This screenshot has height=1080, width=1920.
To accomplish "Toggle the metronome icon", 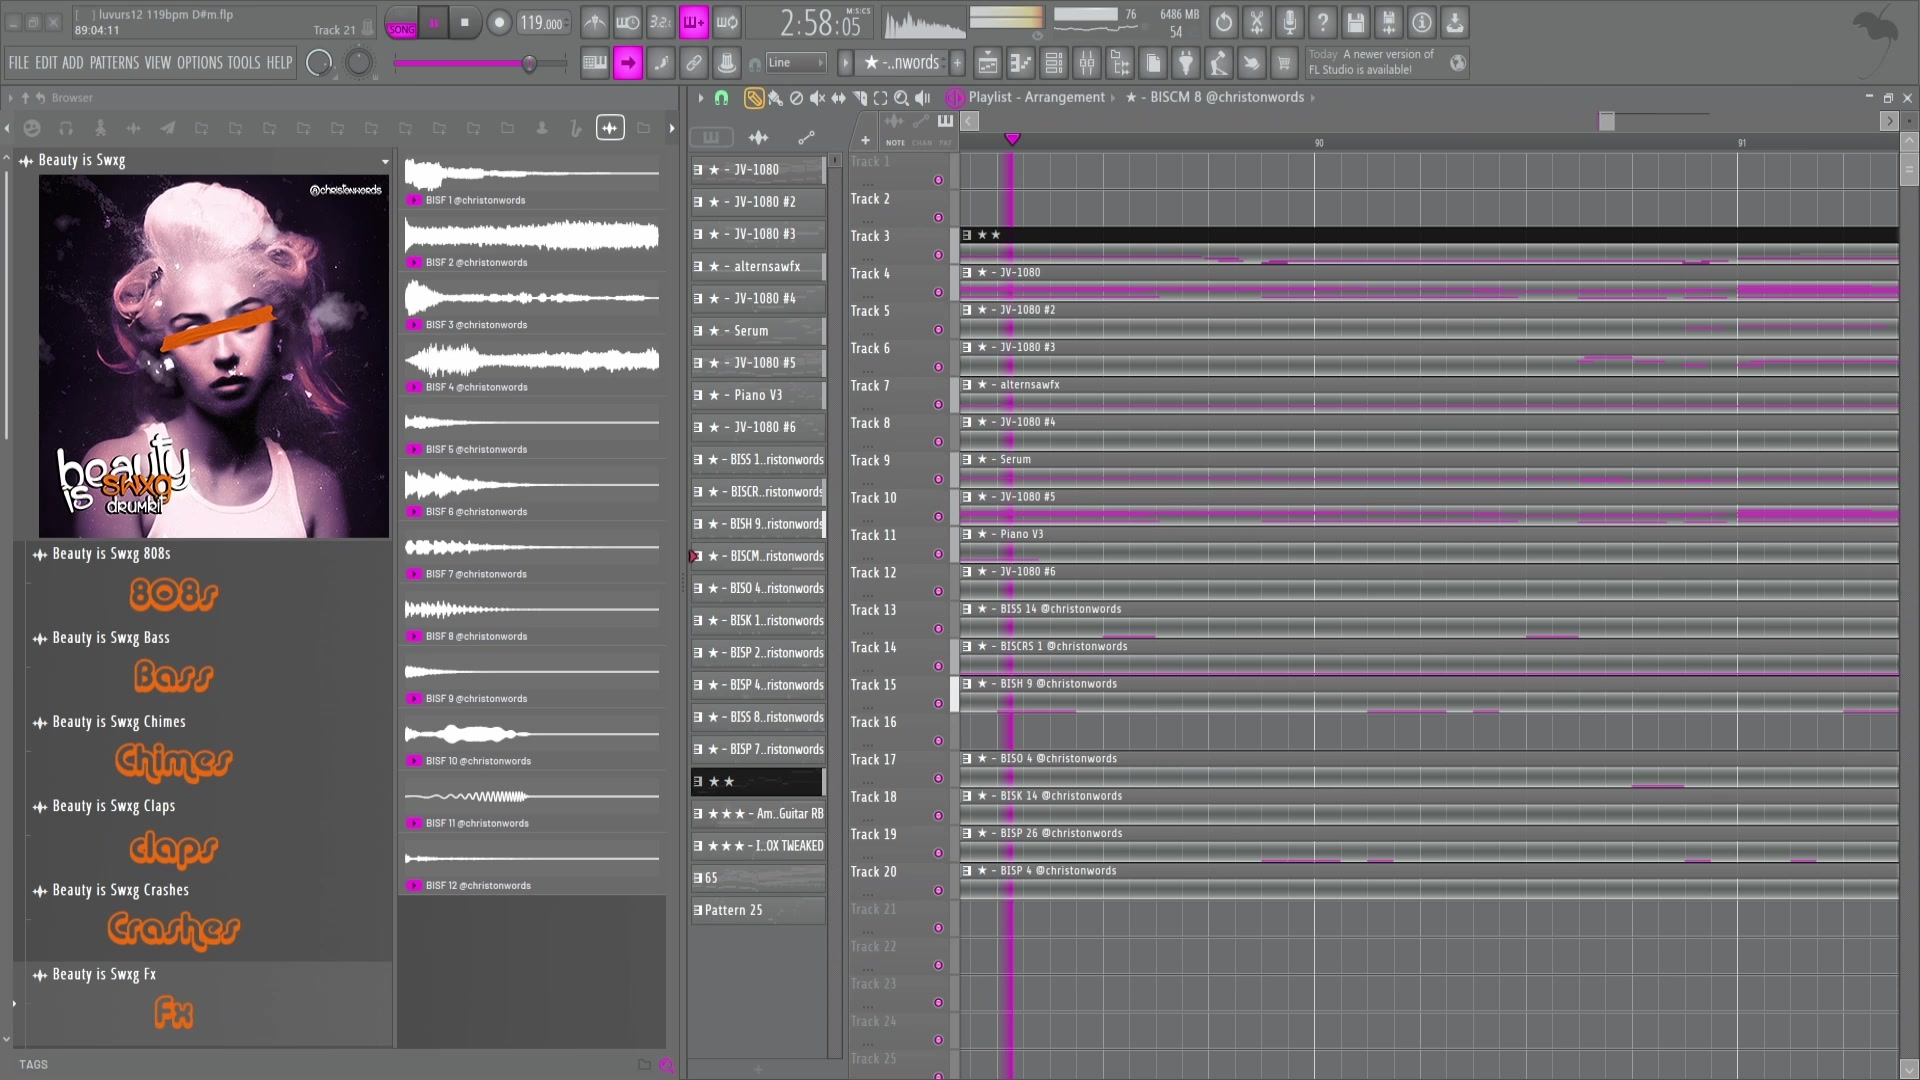I will point(595,22).
